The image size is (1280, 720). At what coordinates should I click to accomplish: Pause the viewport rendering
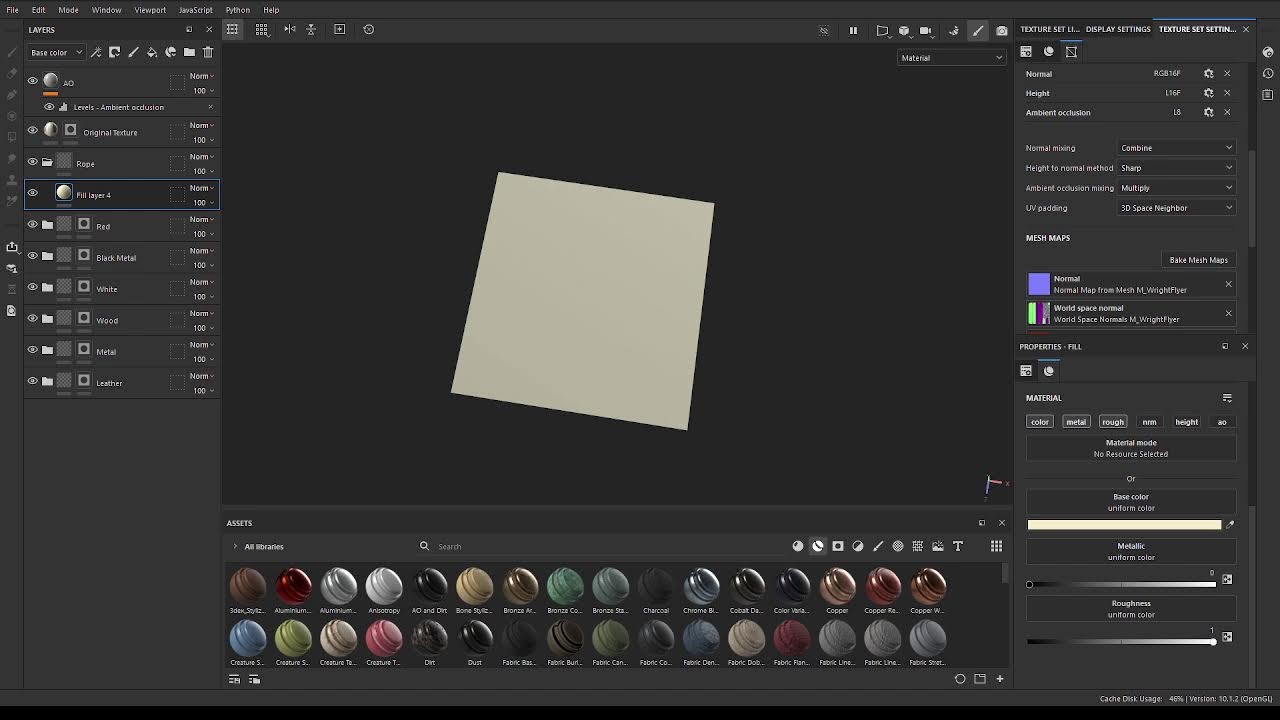click(x=853, y=30)
